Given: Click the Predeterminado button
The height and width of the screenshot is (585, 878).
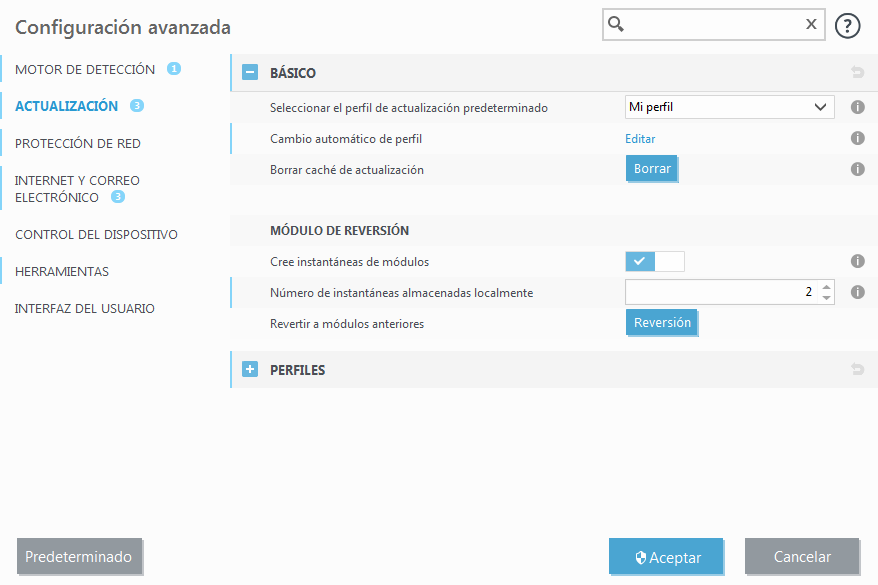Looking at the screenshot, I should tap(79, 556).
